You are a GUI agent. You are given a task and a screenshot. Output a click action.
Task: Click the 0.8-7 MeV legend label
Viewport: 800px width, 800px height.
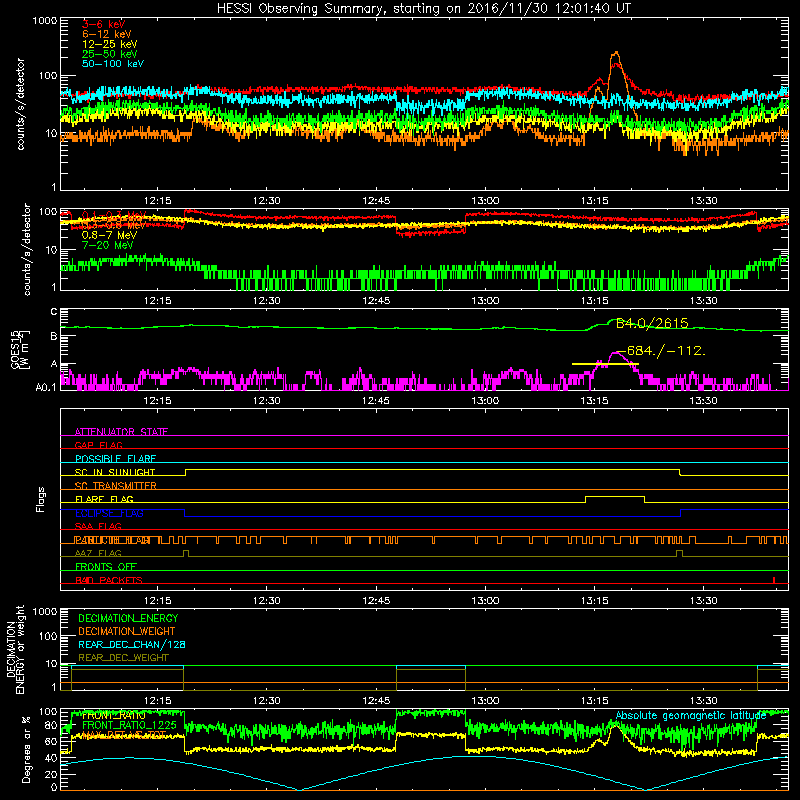coord(109,235)
